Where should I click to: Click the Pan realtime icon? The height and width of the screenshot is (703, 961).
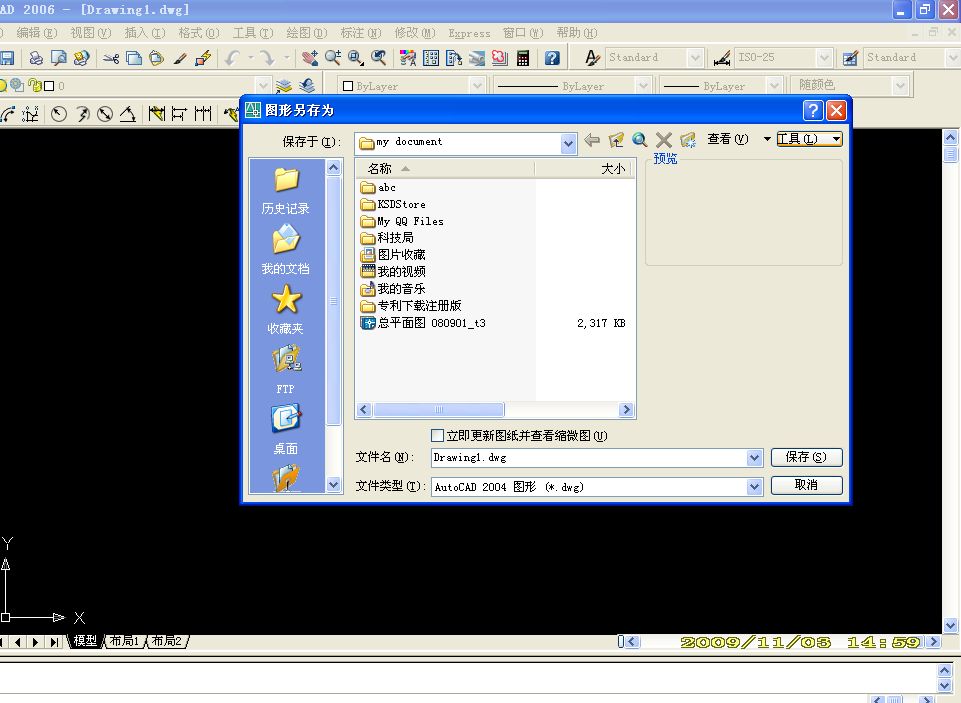pyautogui.click(x=310, y=58)
